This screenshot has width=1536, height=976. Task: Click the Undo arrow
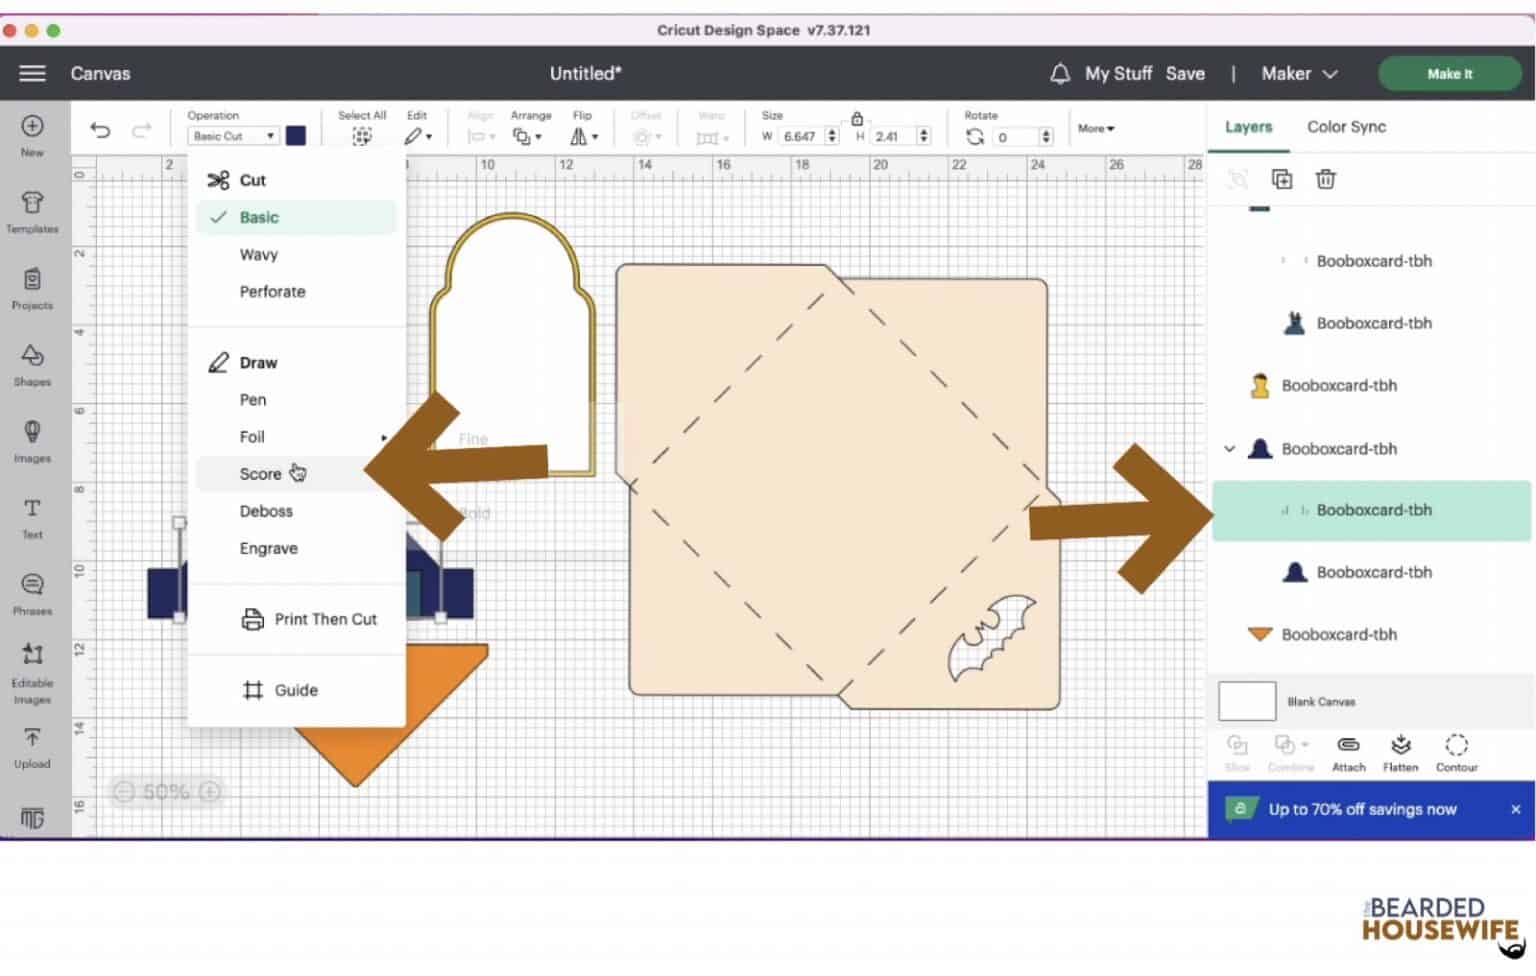[100, 130]
